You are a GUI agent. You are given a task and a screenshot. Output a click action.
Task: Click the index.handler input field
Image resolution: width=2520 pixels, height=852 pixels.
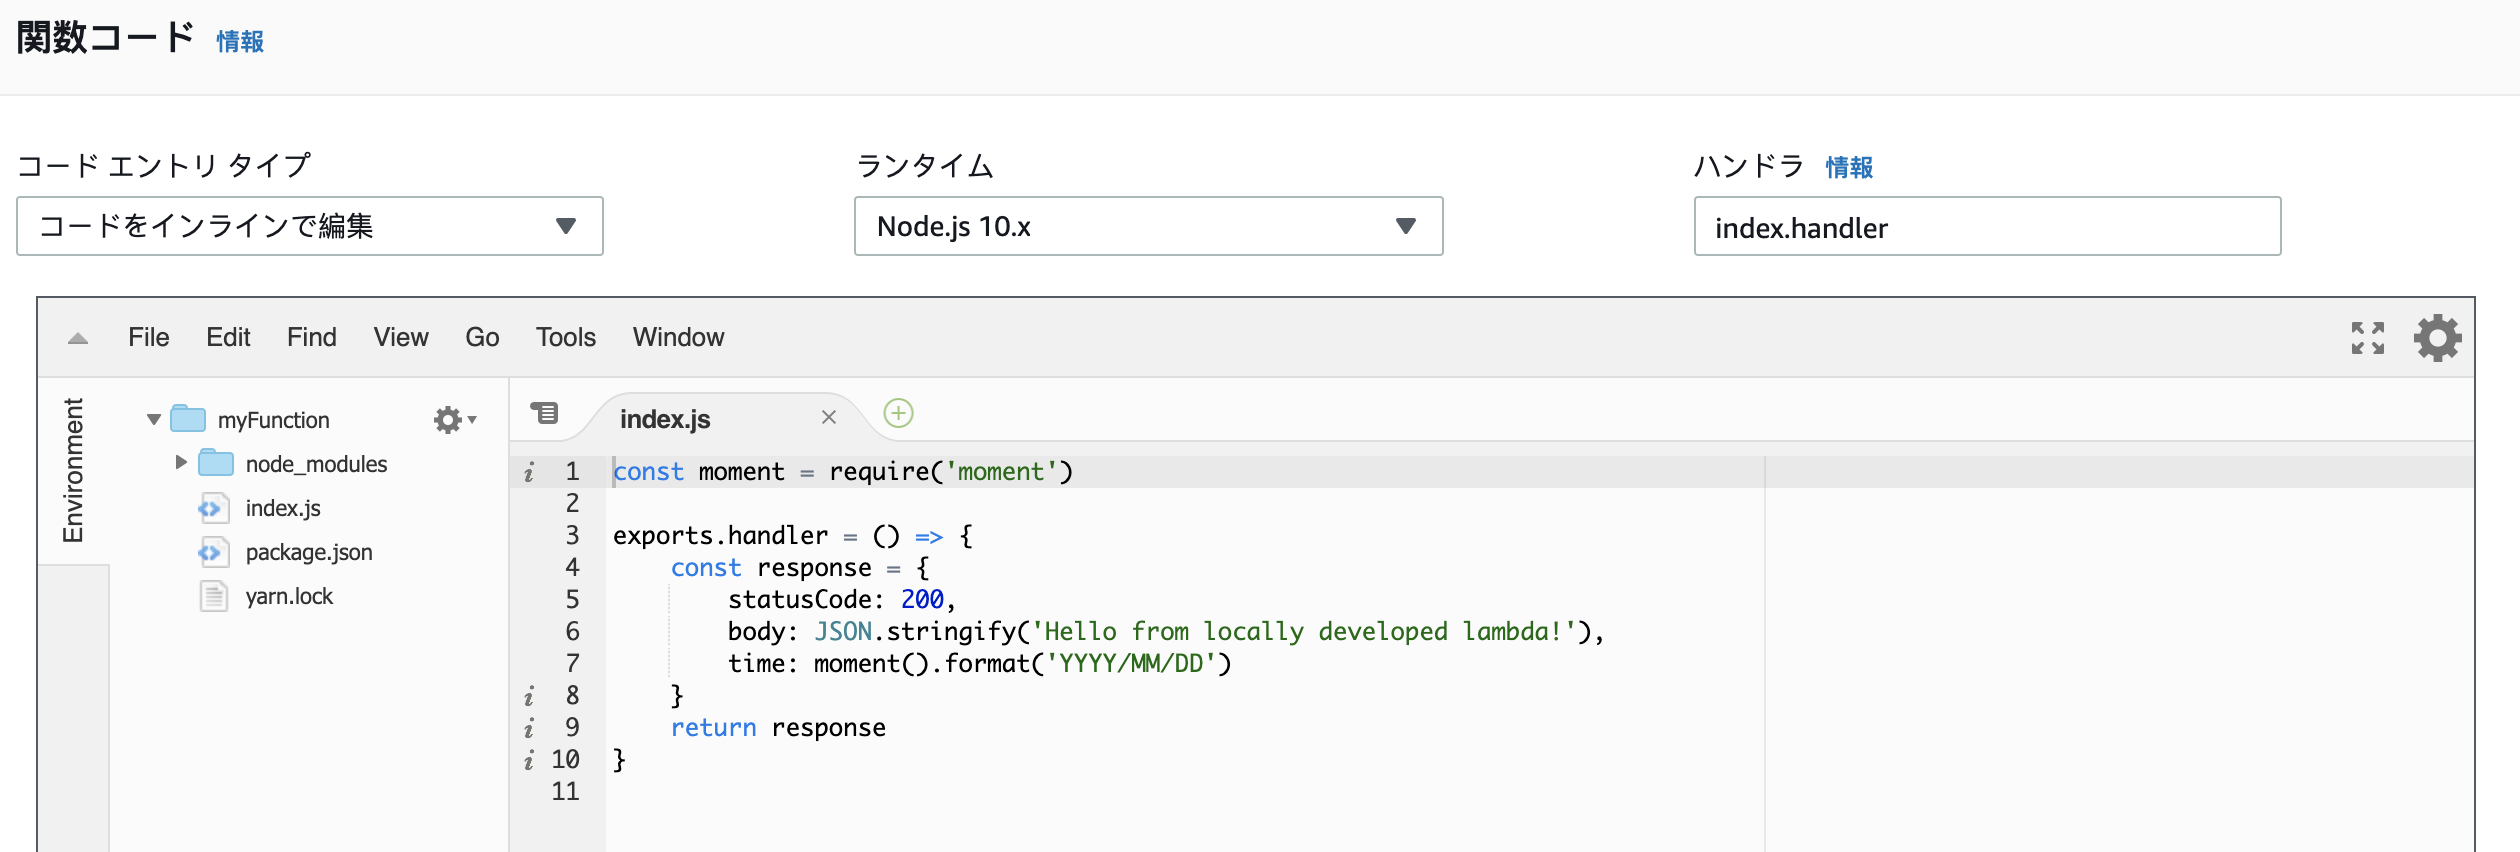coord(1987,226)
